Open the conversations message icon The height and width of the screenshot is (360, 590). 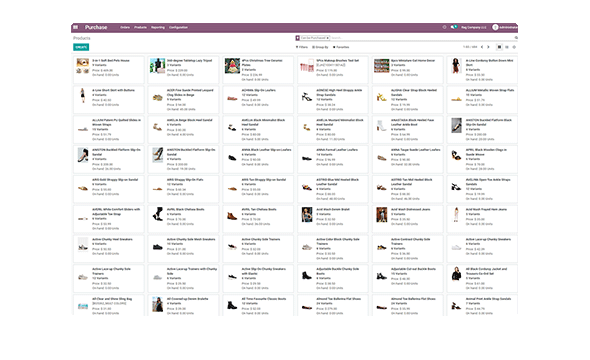pyautogui.click(x=454, y=27)
